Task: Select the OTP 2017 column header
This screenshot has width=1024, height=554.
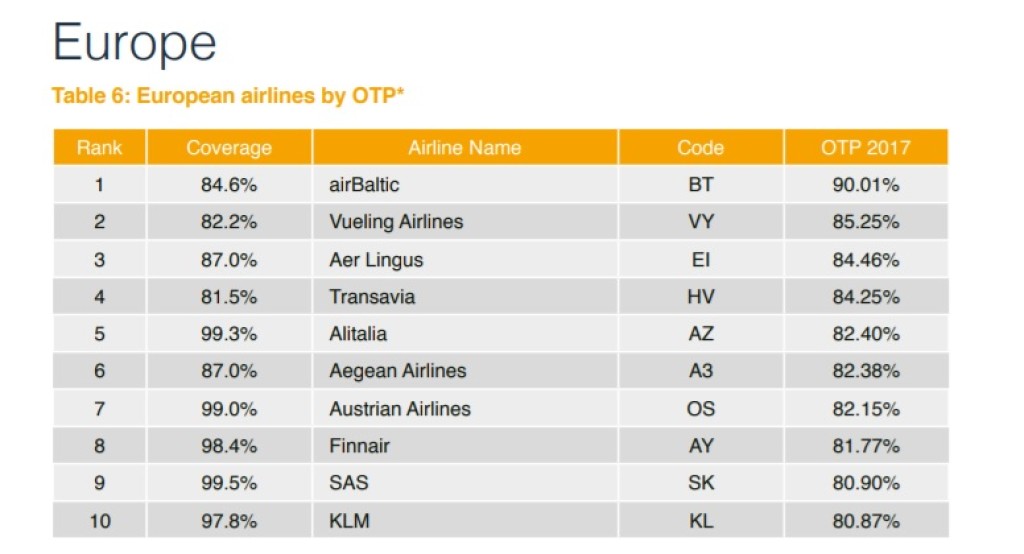Action: click(866, 148)
